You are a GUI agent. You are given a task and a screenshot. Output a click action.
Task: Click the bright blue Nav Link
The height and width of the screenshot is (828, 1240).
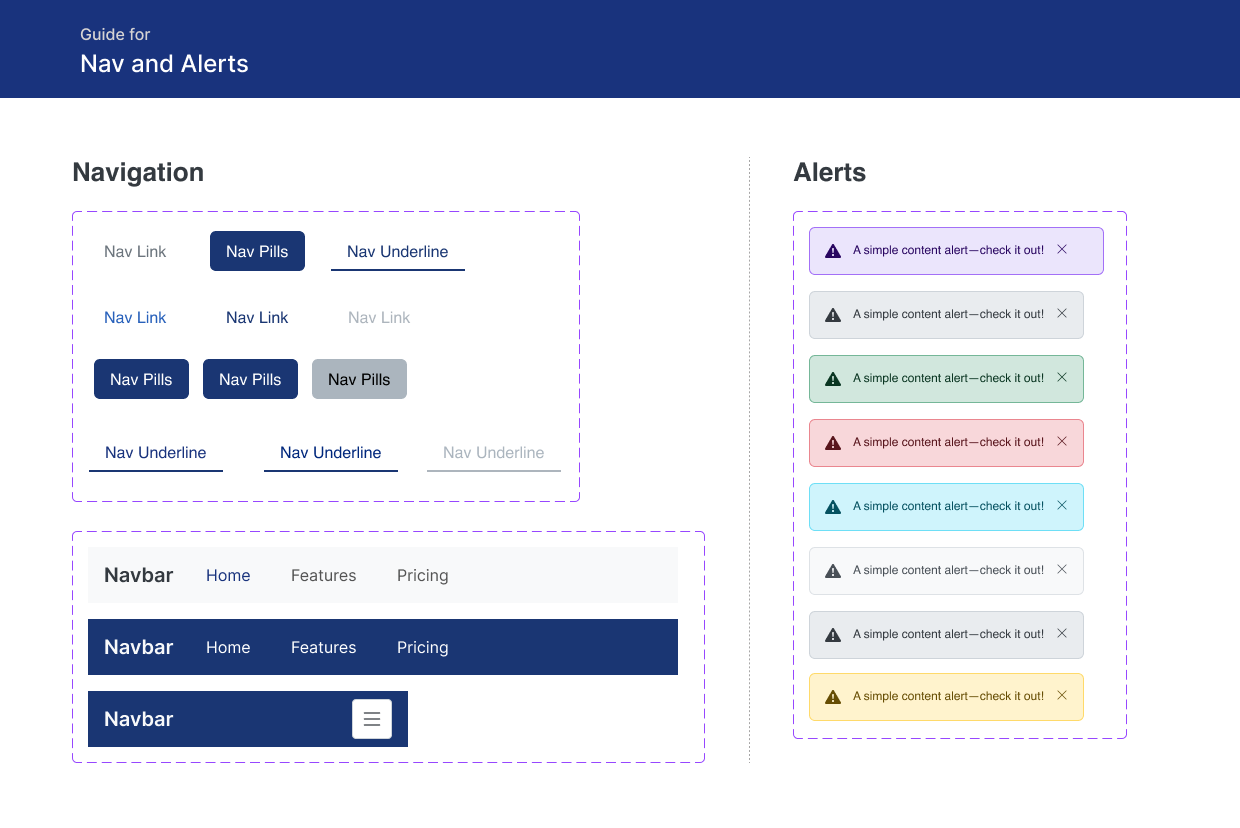click(x=135, y=317)
